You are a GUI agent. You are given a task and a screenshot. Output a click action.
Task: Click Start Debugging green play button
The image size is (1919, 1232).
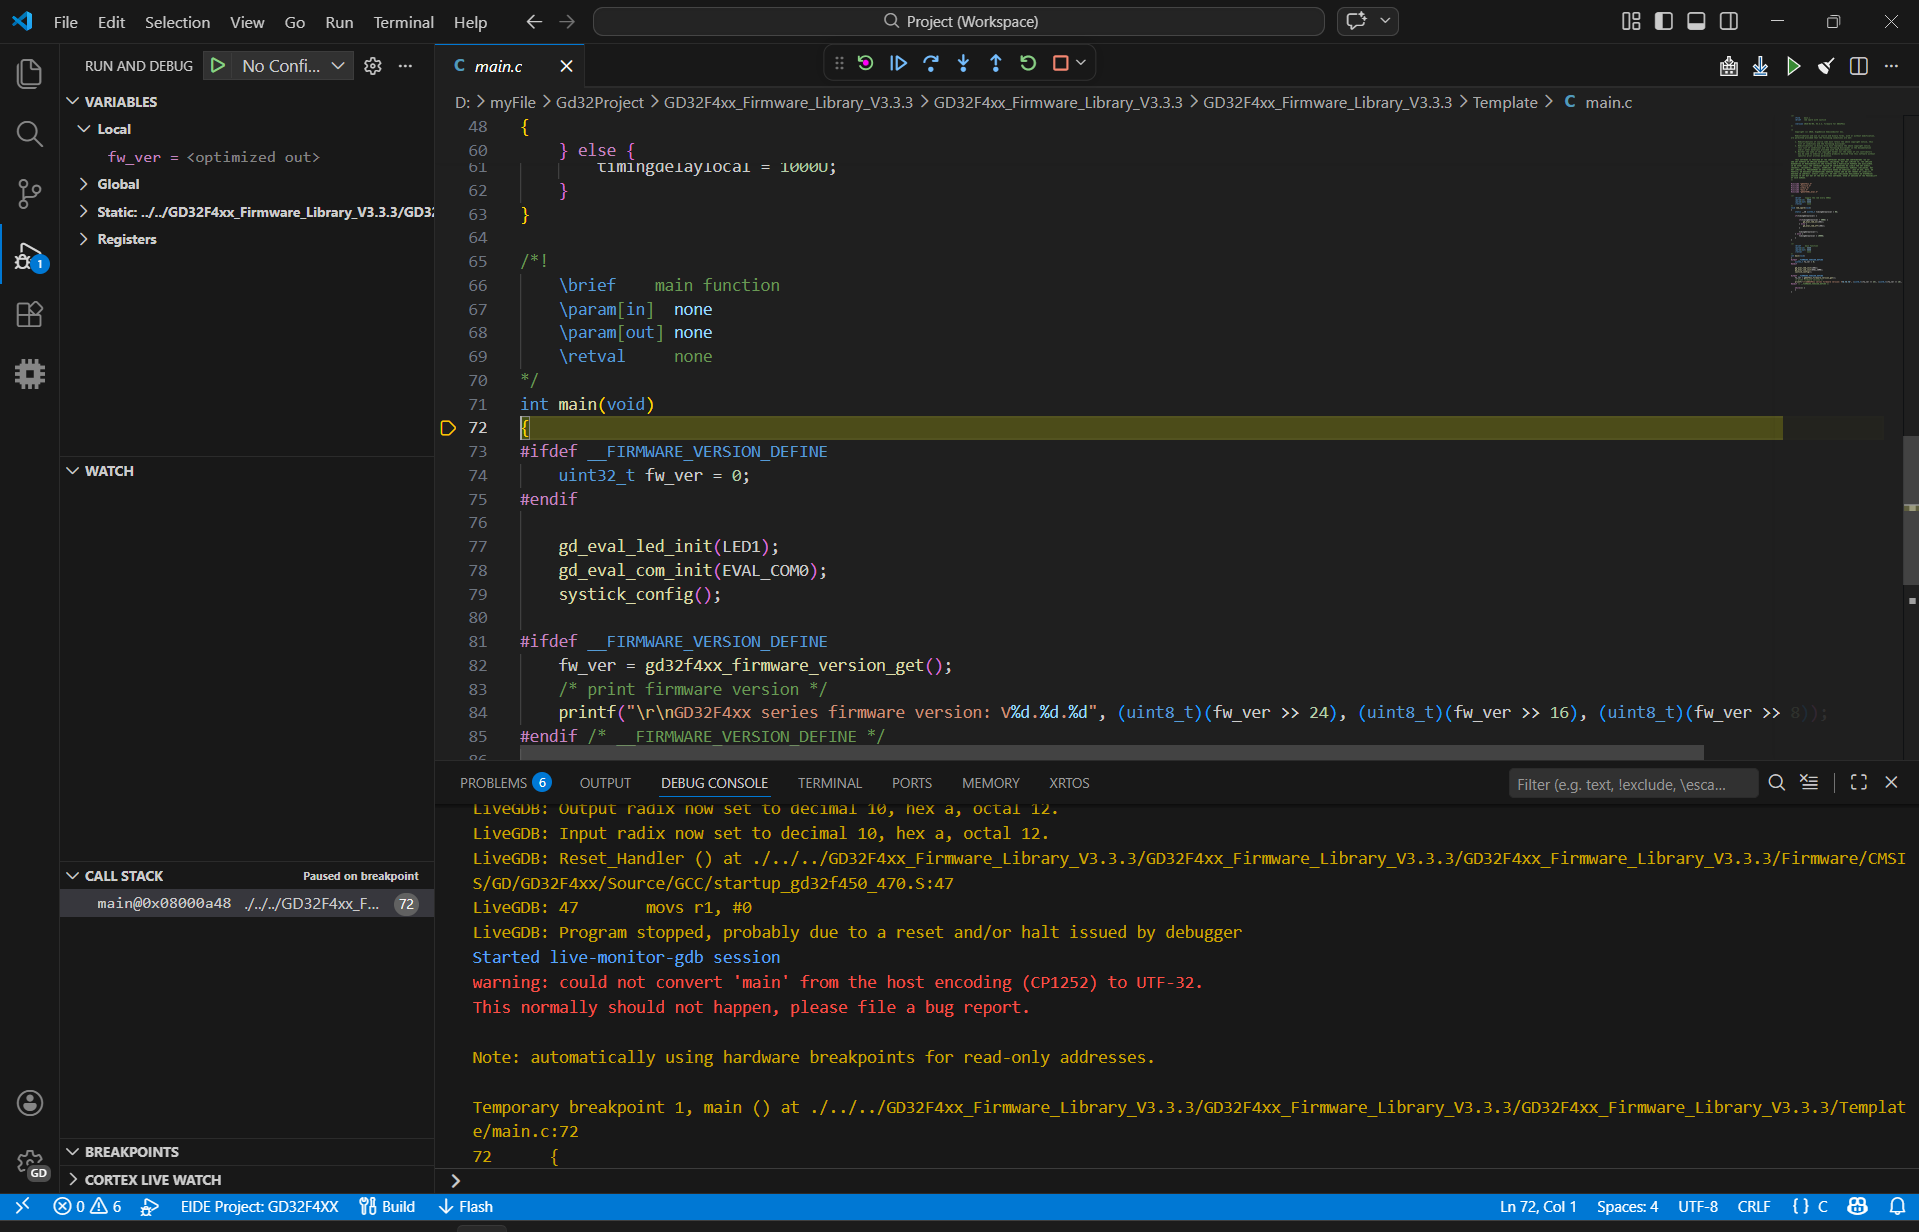217,66
